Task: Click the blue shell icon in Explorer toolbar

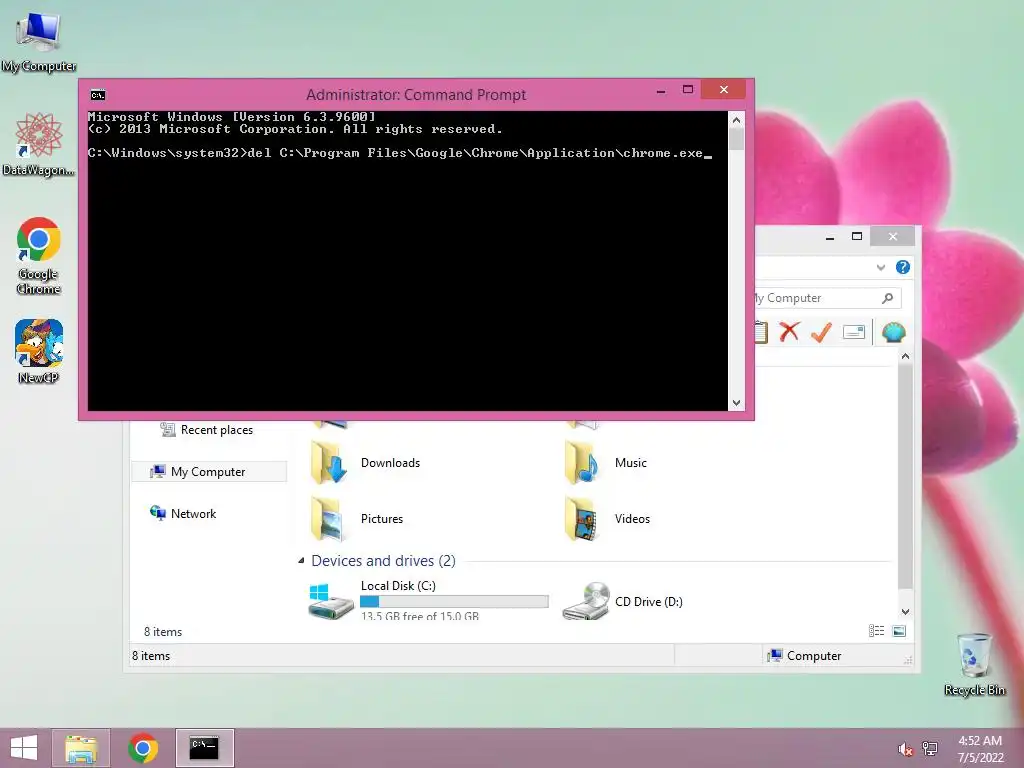Action: tap(893, 332)
